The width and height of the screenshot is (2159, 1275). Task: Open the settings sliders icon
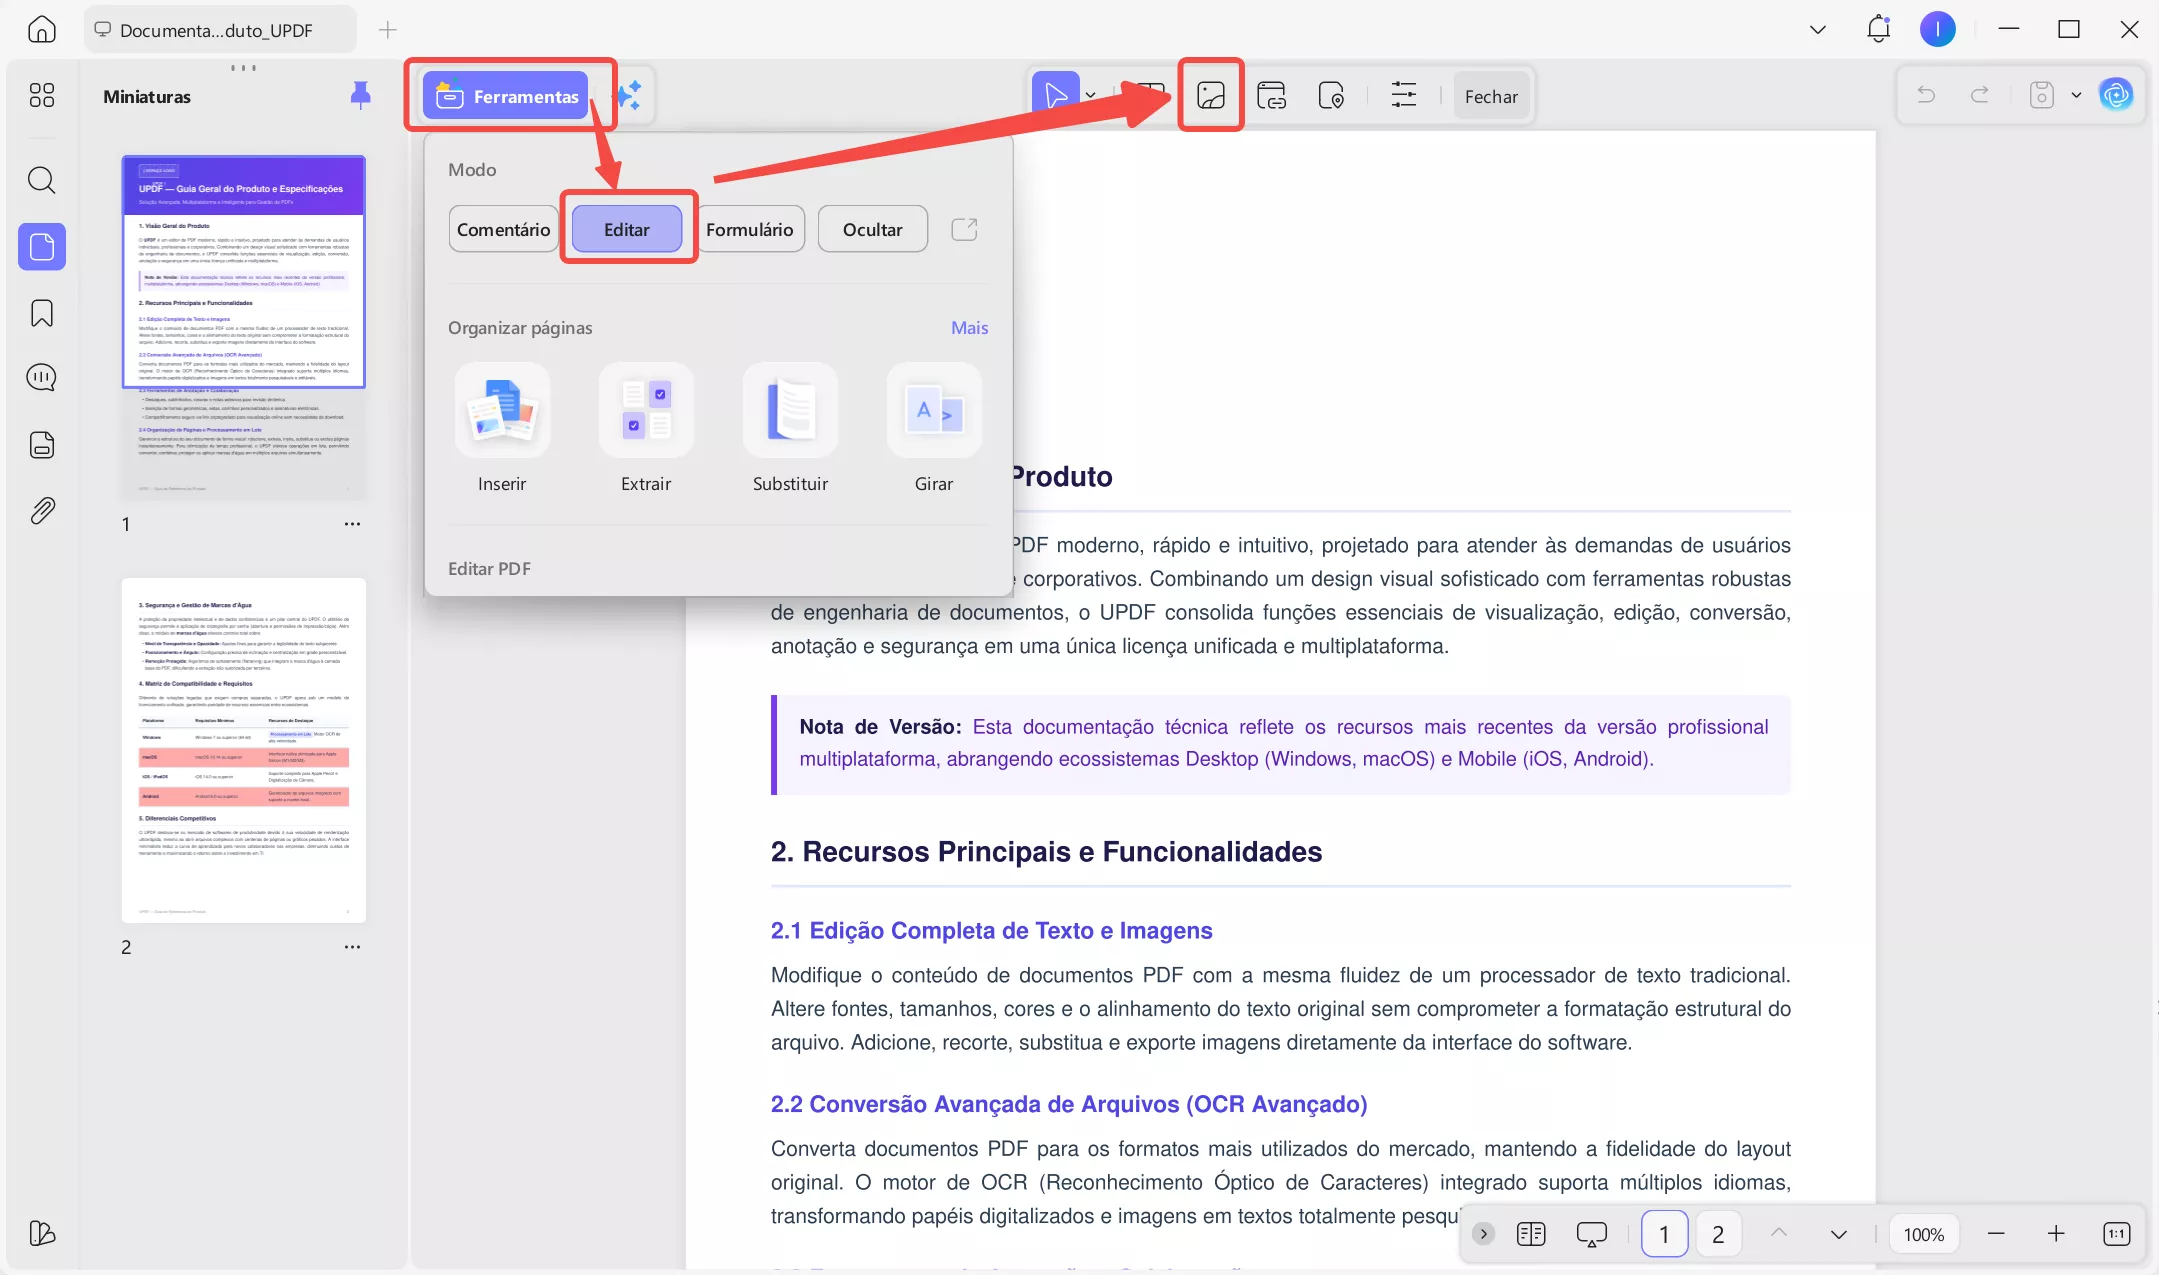click(1404, 96)
